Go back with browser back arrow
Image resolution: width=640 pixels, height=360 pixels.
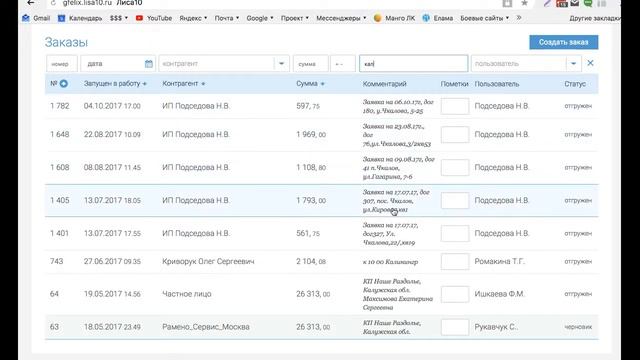pyautogui.click(x=31, y=3)
